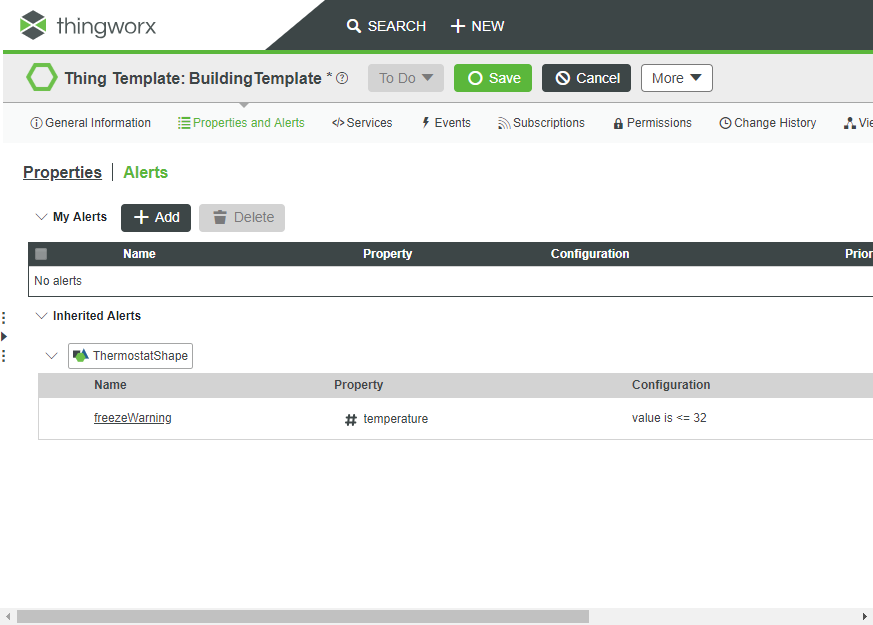
Task: Toggle the select-all alerts checkbox
Action: (x=41, y=254)
